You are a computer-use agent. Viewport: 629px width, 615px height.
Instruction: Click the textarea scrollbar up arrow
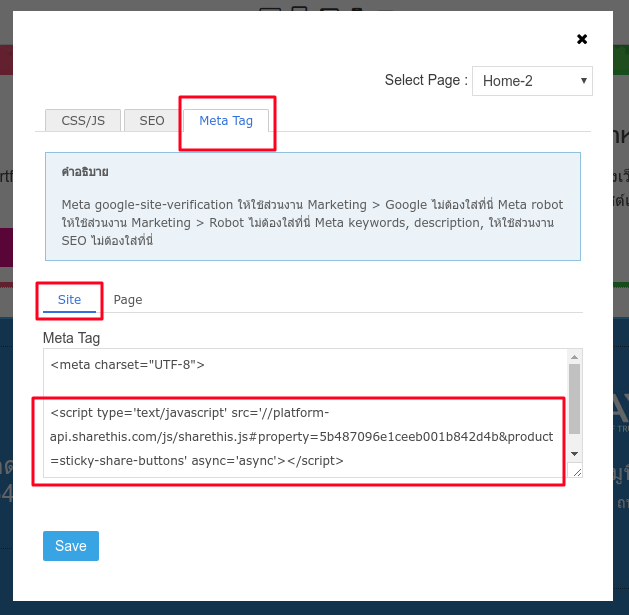pos(575,356)
